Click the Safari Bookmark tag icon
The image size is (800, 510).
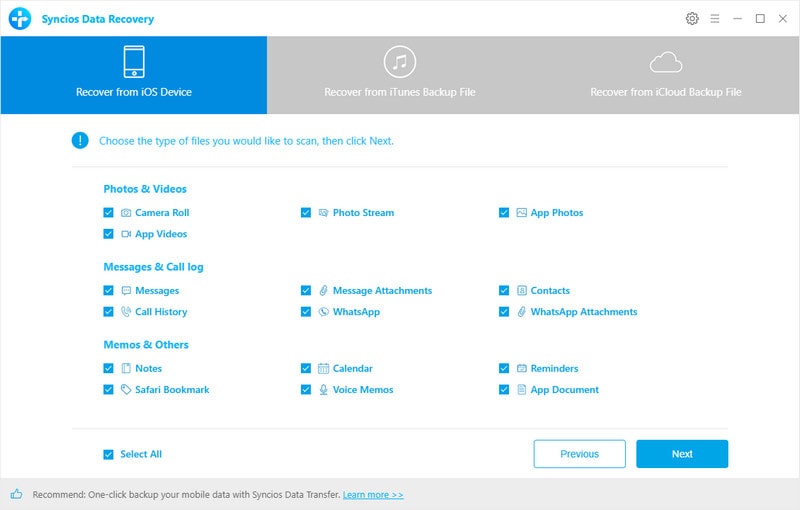pyautogui.click(x=126, y=390)
